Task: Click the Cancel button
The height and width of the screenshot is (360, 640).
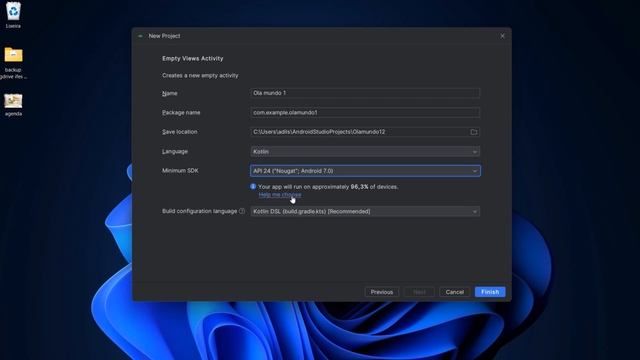Action: [455, 292]
